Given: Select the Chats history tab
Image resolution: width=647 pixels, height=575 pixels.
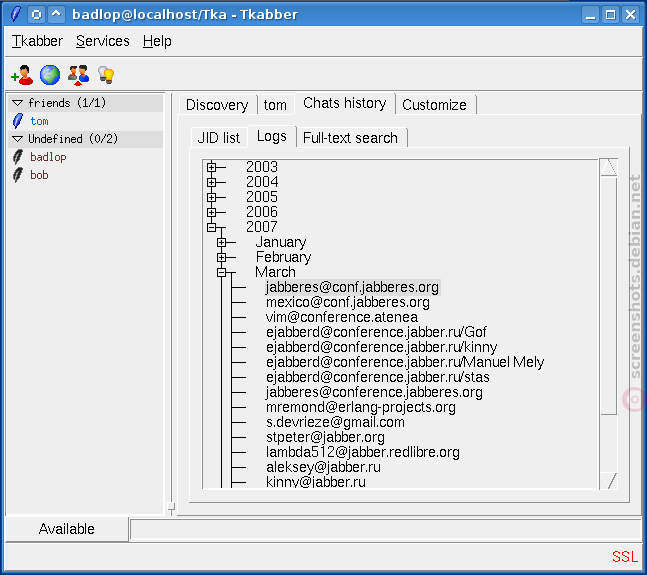Looking at the screenshot, I should (345, 103).
